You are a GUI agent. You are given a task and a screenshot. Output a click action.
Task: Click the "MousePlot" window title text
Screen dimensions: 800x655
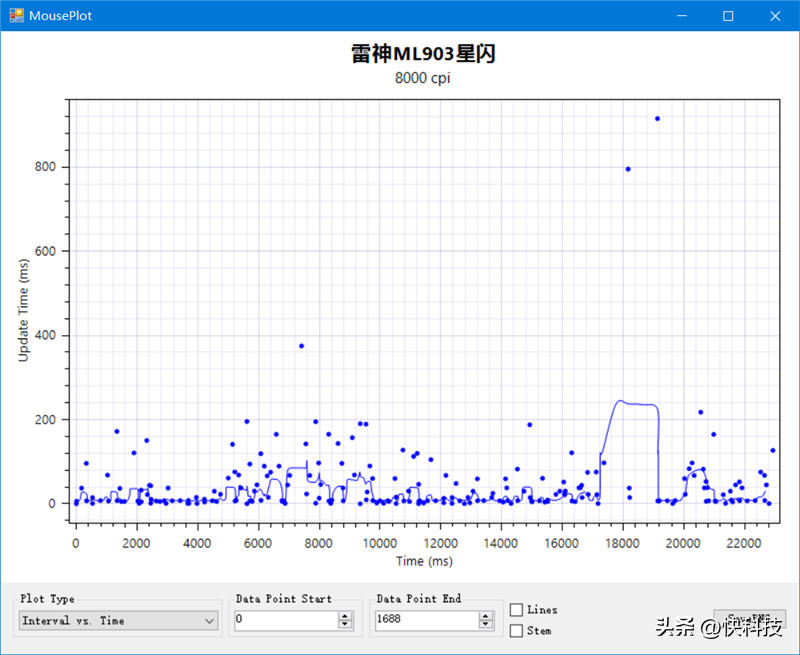[60, 16]
